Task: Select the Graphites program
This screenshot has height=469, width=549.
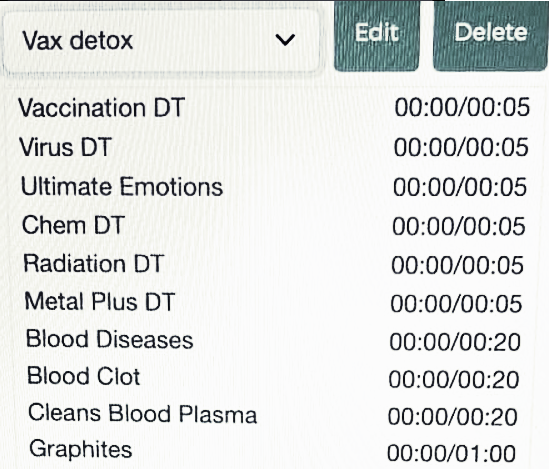Action: tap(81, 449)
